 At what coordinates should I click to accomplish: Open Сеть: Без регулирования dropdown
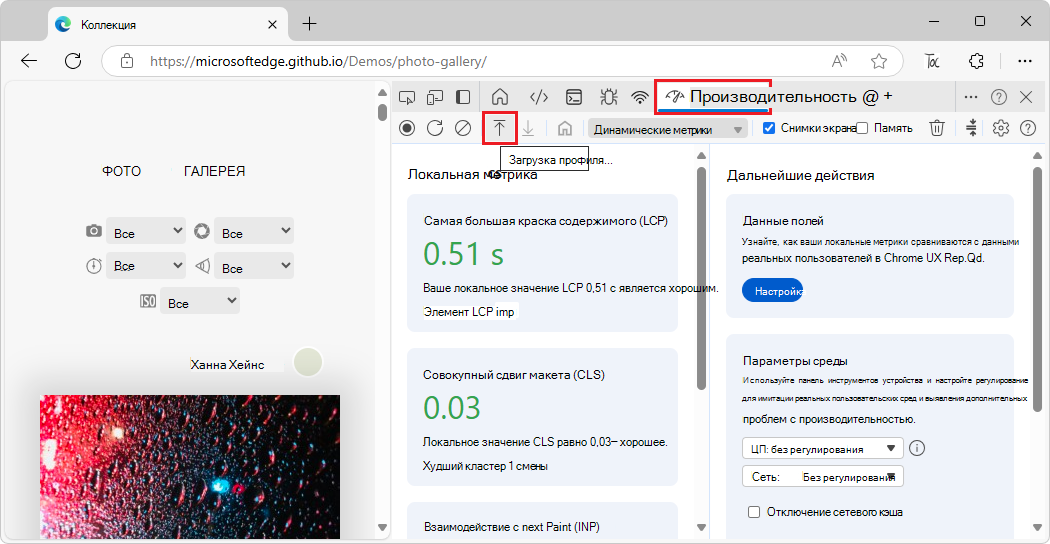pyautogui.click(x=823, y=476)
